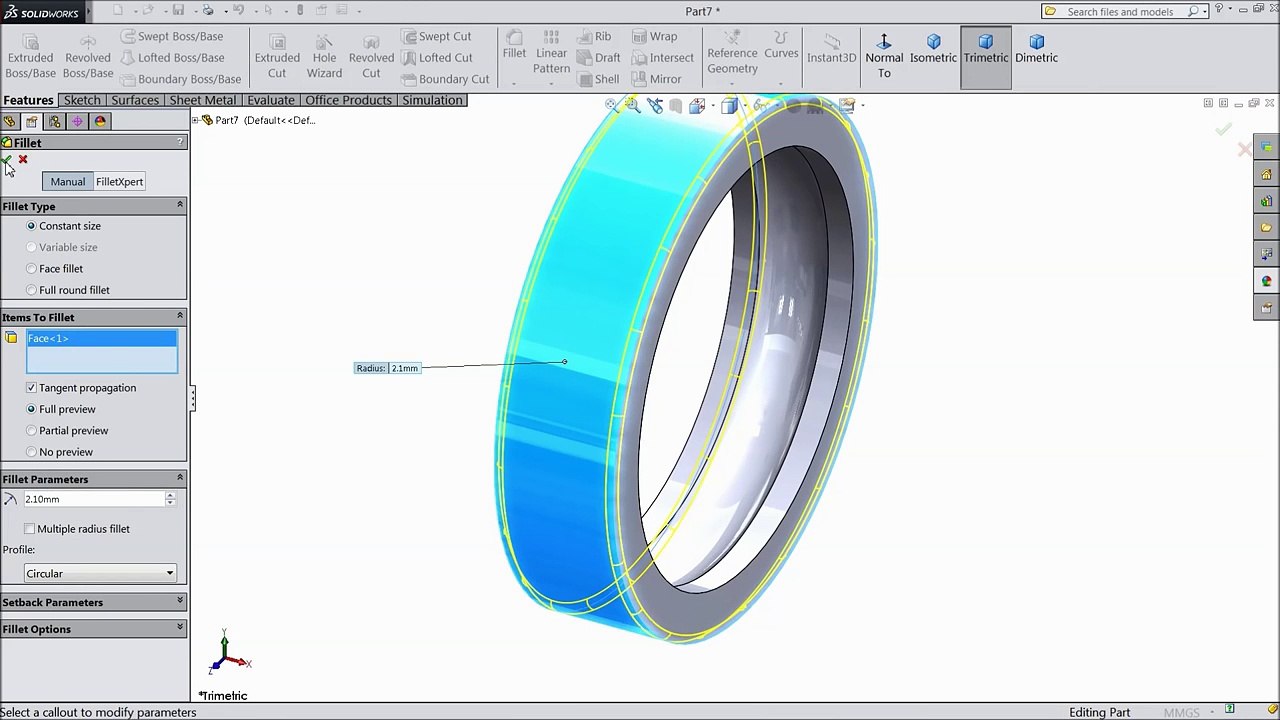Switch to Isometric view
The image size is (1280, 720).
933,50
